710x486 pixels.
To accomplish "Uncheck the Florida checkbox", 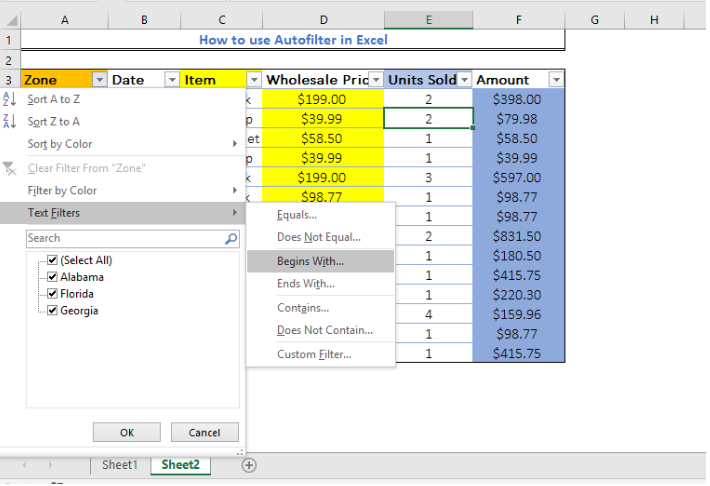I will click(x=53, y=294).
